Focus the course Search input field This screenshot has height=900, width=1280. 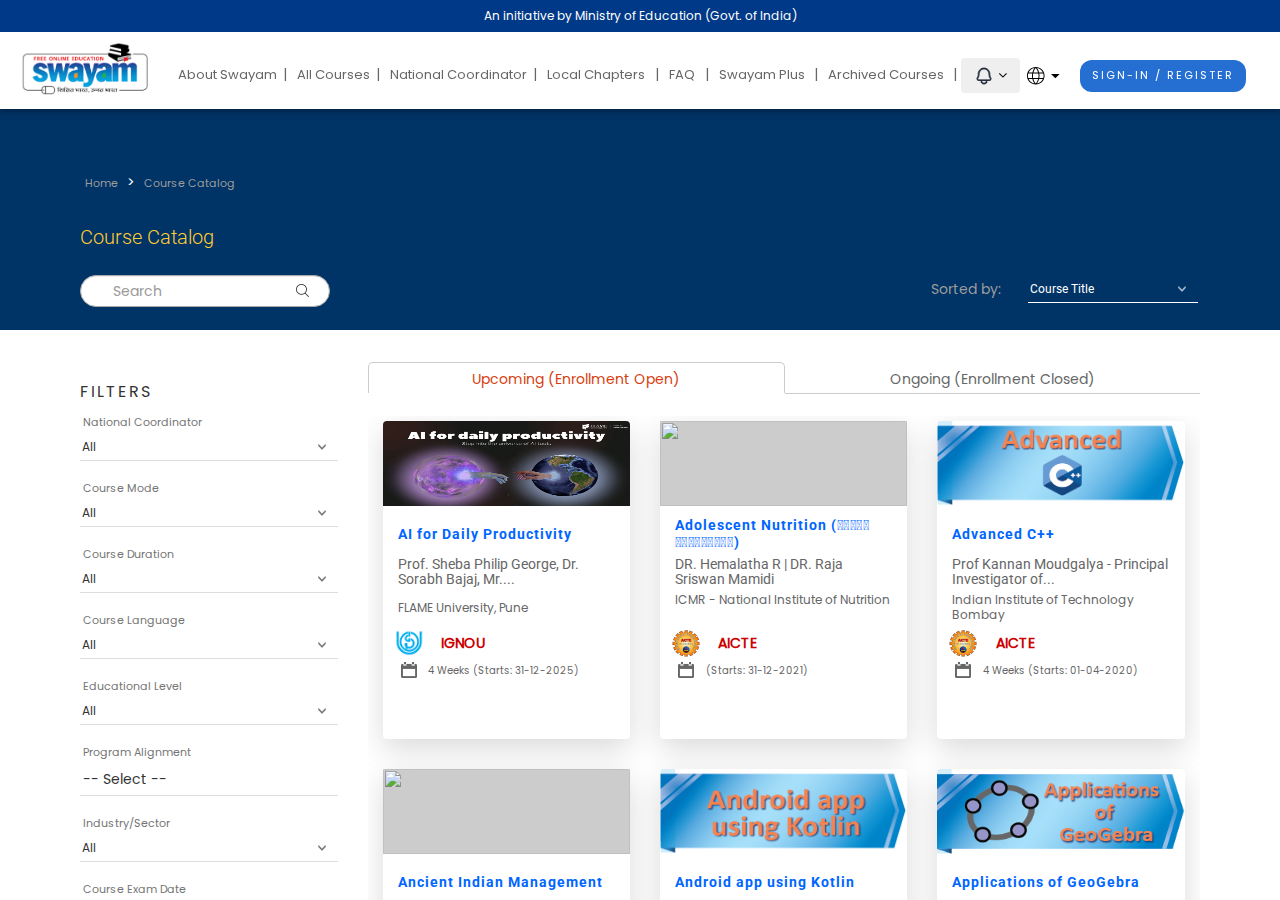205,291
